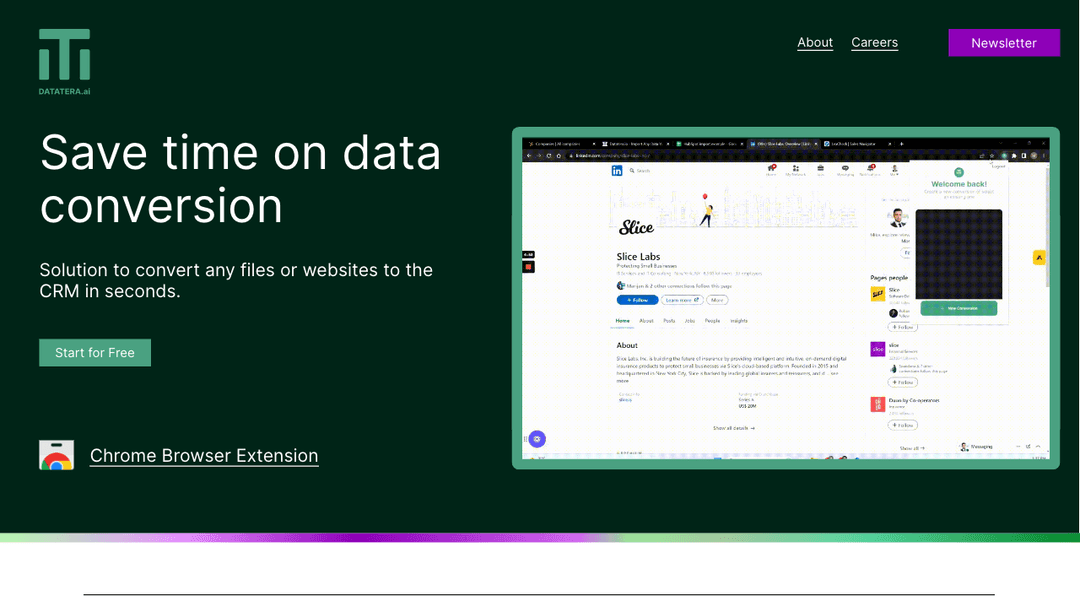Click the purple floating extension icon
The height and width of the screenshot is (608, 1080).
point(536,439)
